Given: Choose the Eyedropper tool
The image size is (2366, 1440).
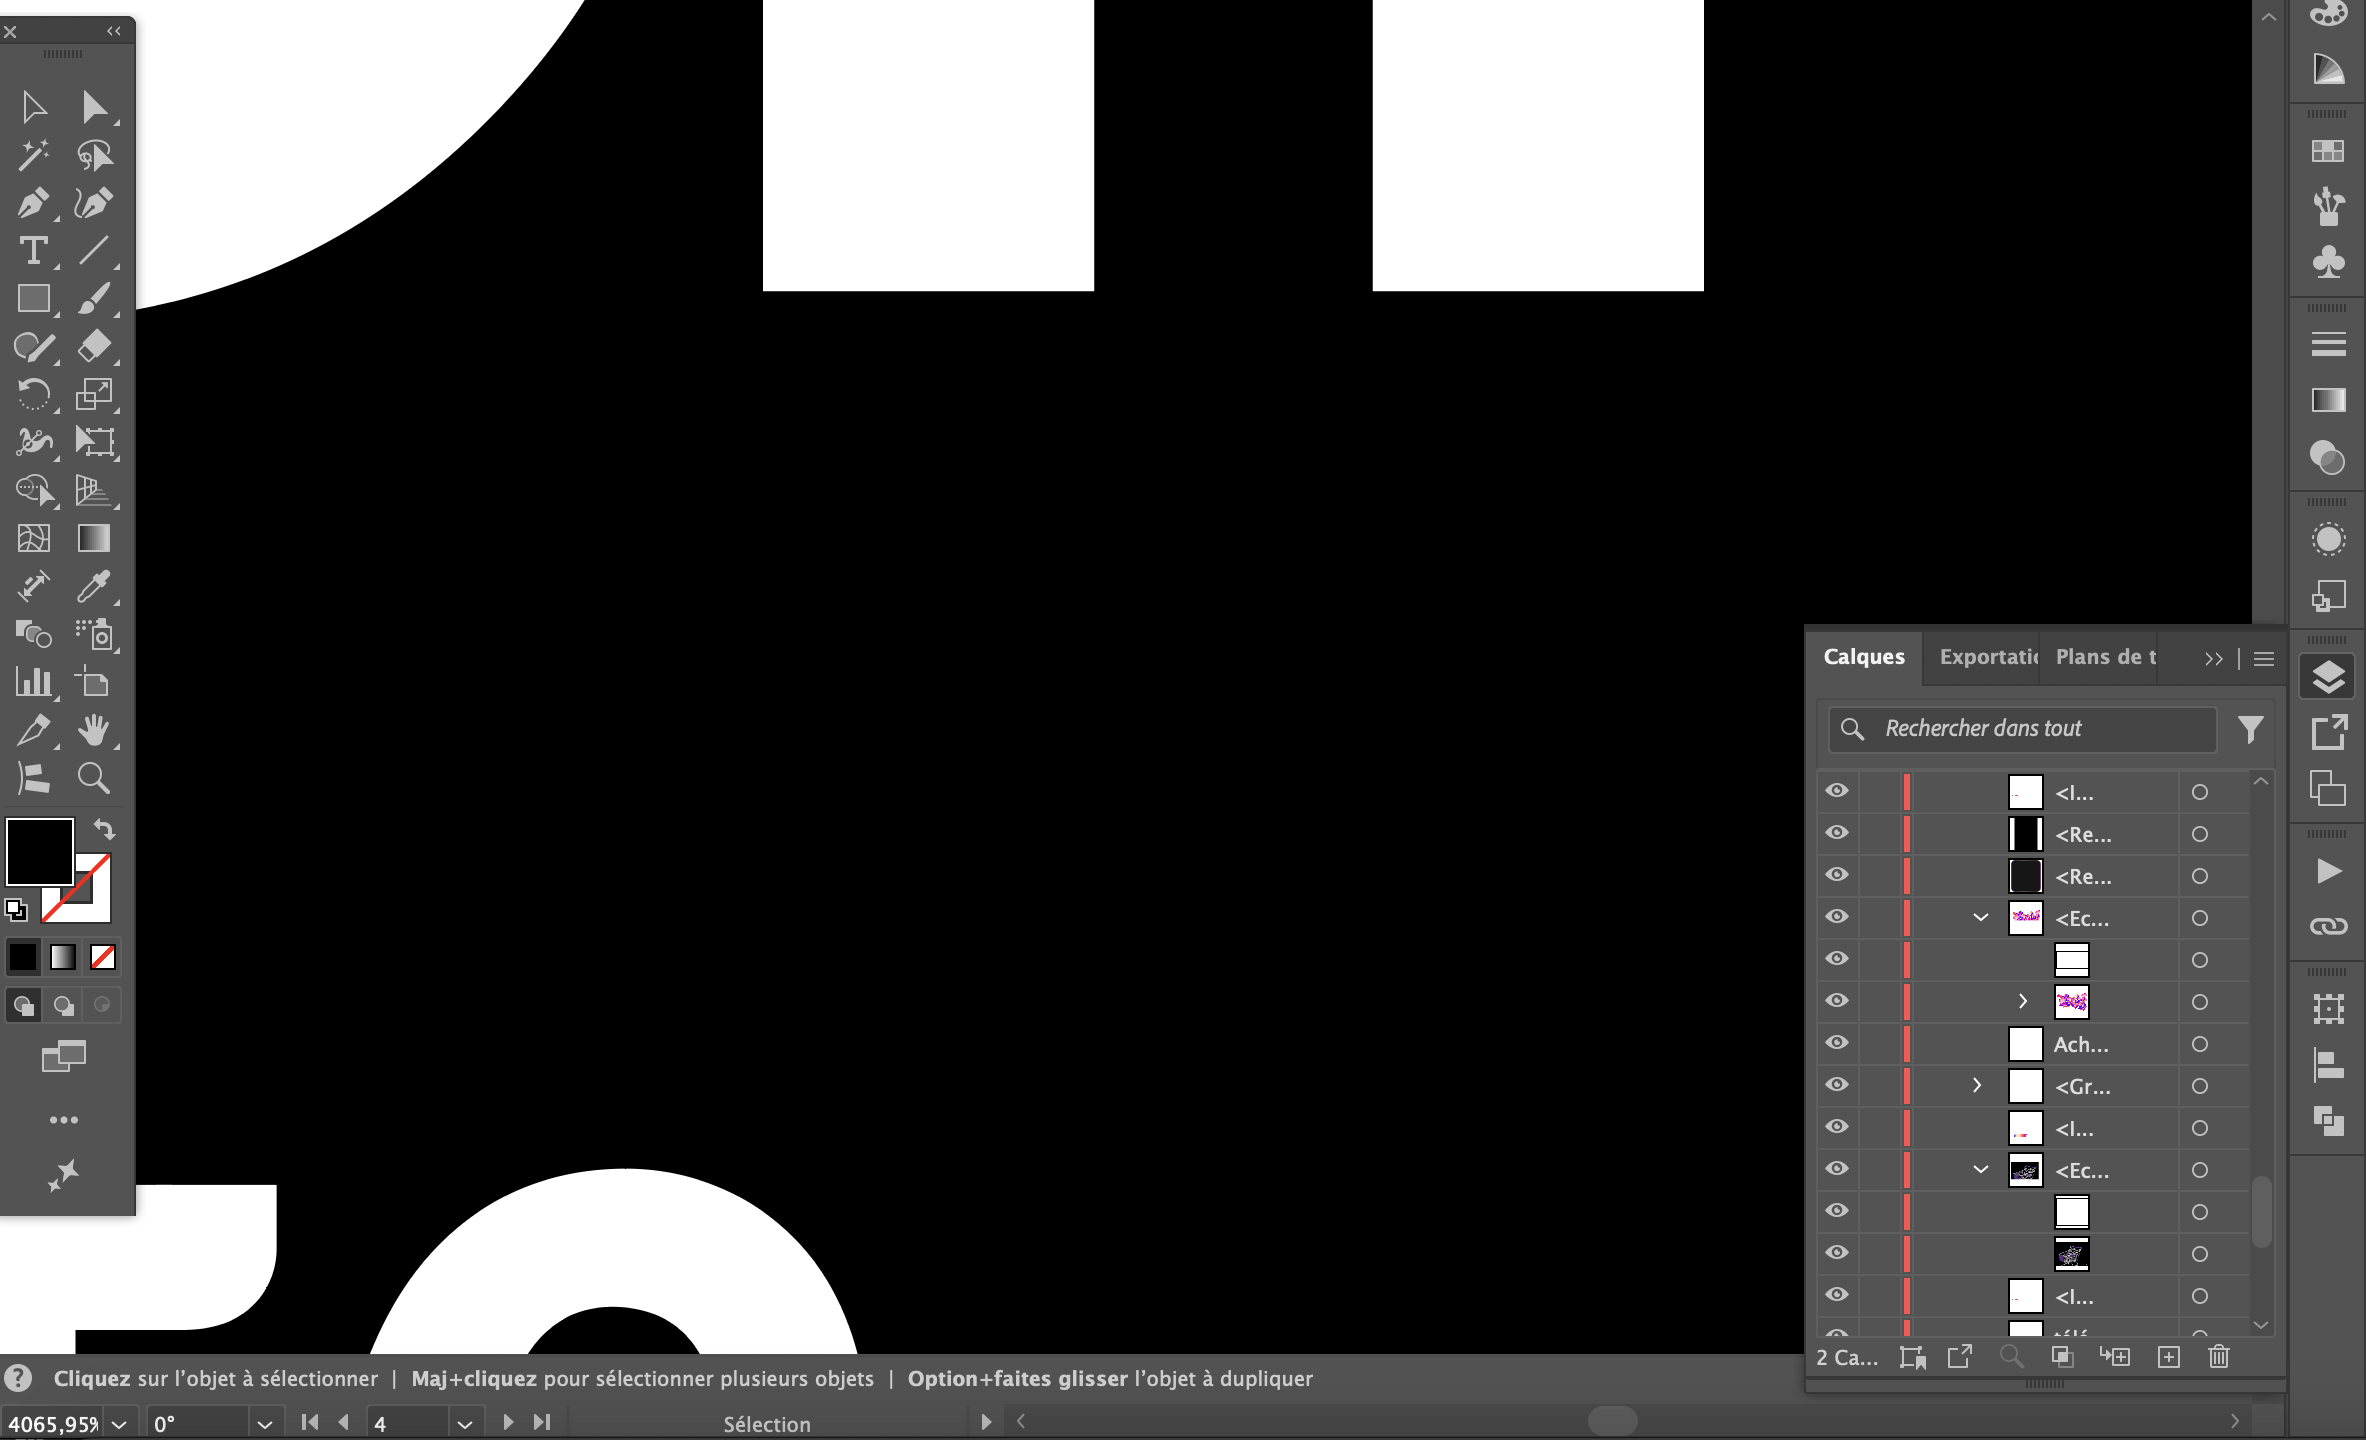Looking at the screenshot, I should (x=93, y=587).
